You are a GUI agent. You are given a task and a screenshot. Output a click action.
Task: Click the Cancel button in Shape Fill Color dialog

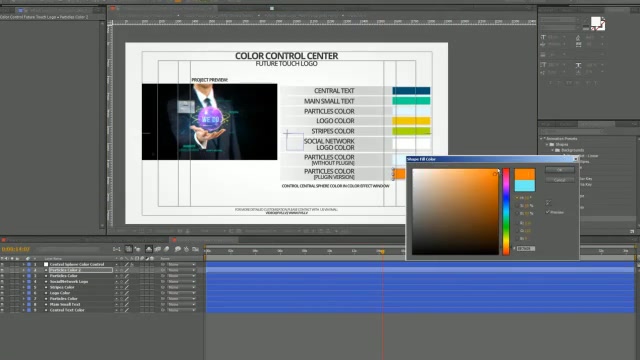[560, 180]
